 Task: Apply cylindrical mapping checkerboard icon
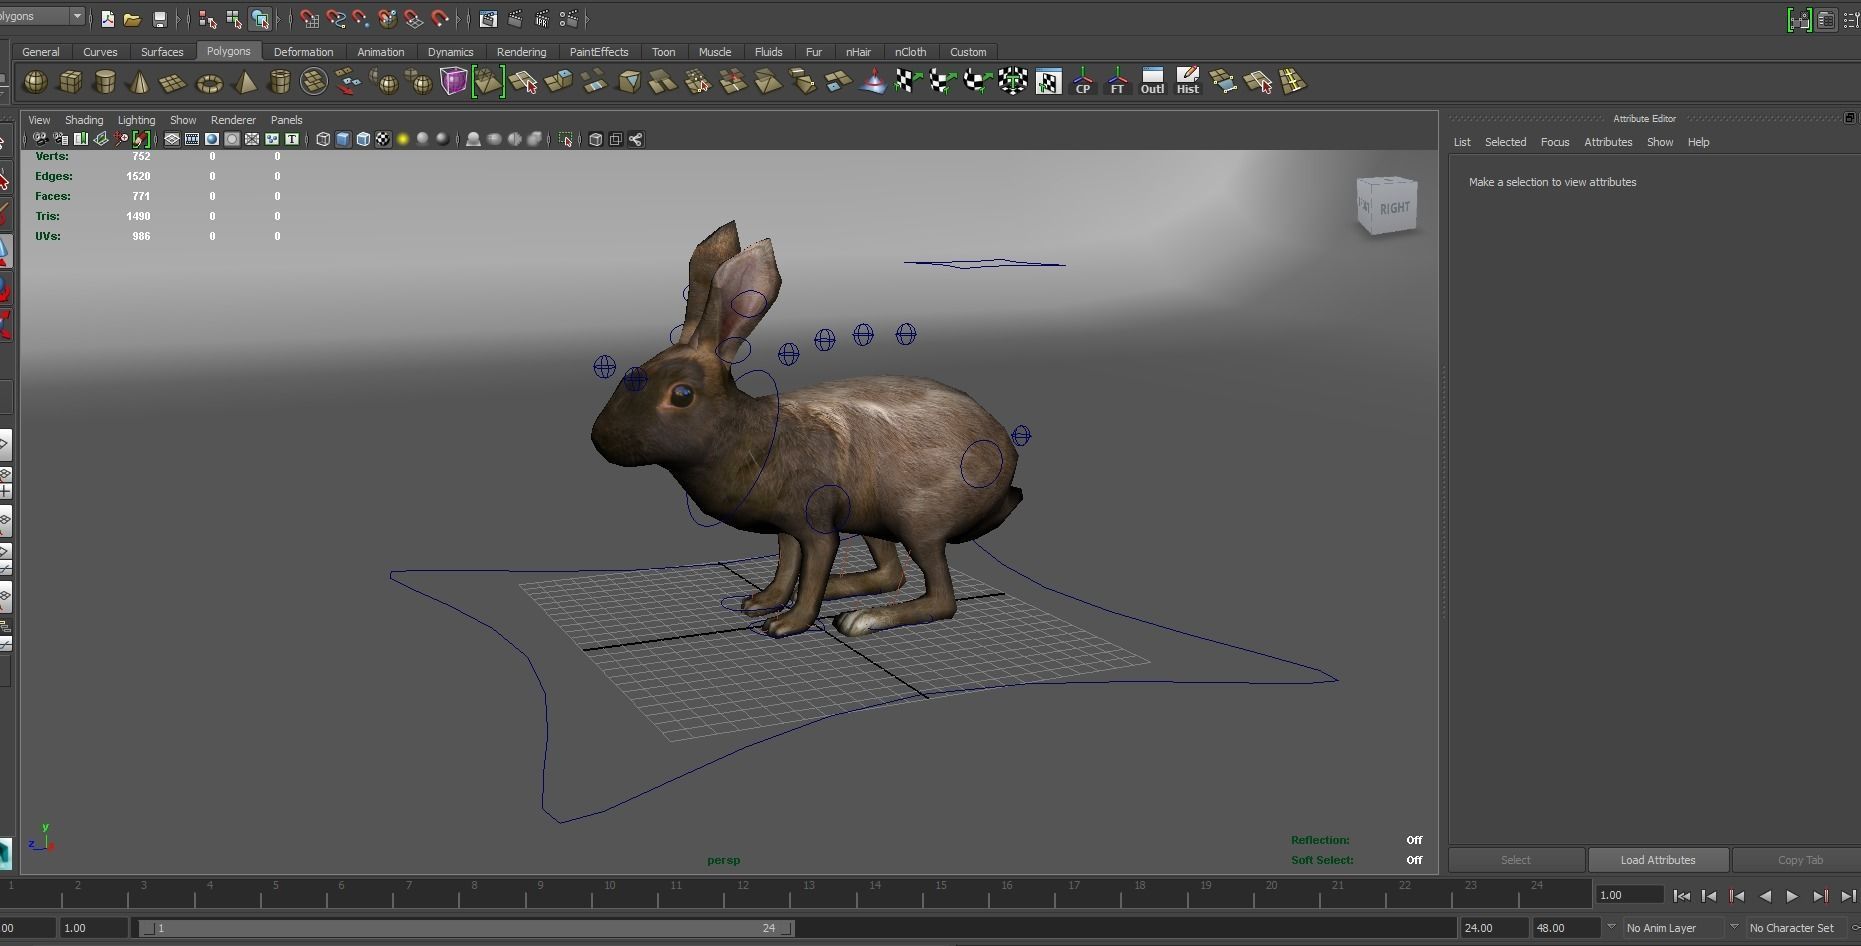click(942, 82)
